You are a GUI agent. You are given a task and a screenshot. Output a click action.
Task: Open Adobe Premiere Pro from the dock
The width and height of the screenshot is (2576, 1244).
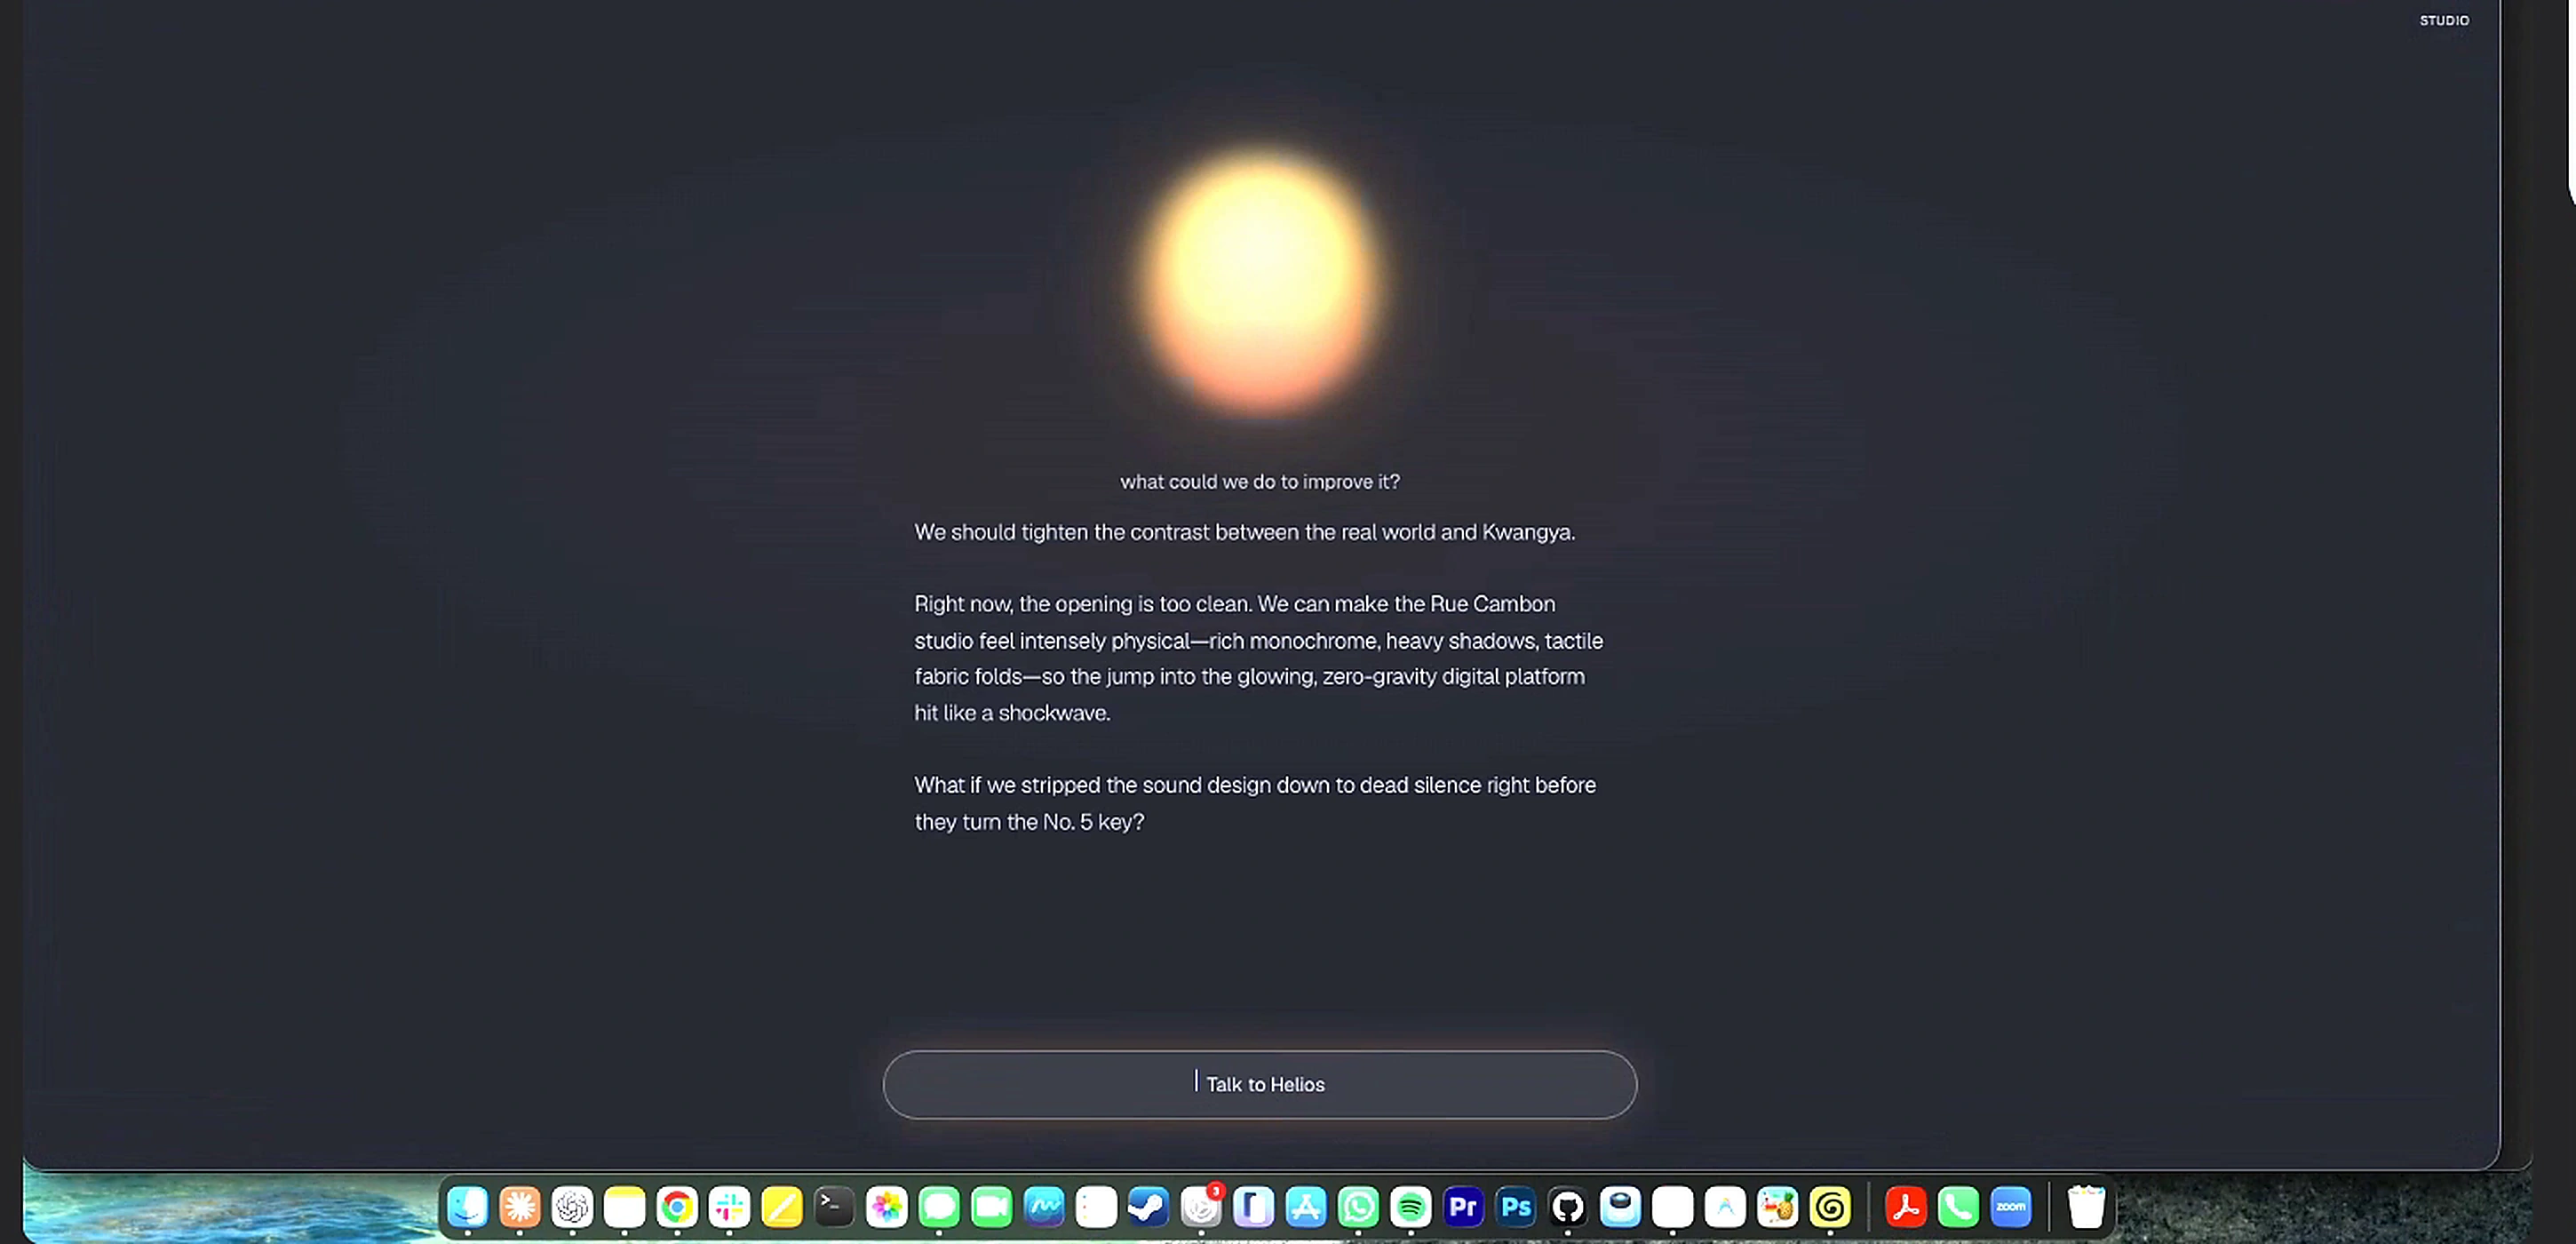point(1463,1207)
